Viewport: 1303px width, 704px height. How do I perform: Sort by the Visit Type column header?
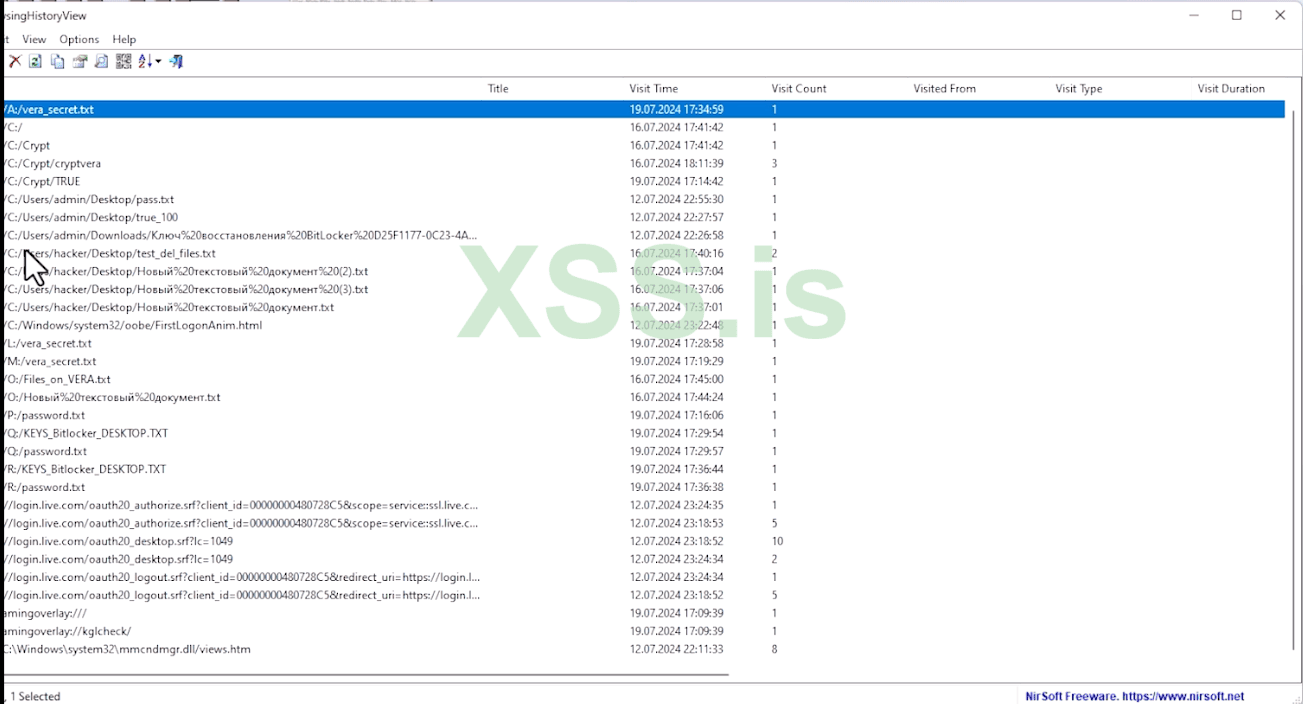click(1079, 88)
